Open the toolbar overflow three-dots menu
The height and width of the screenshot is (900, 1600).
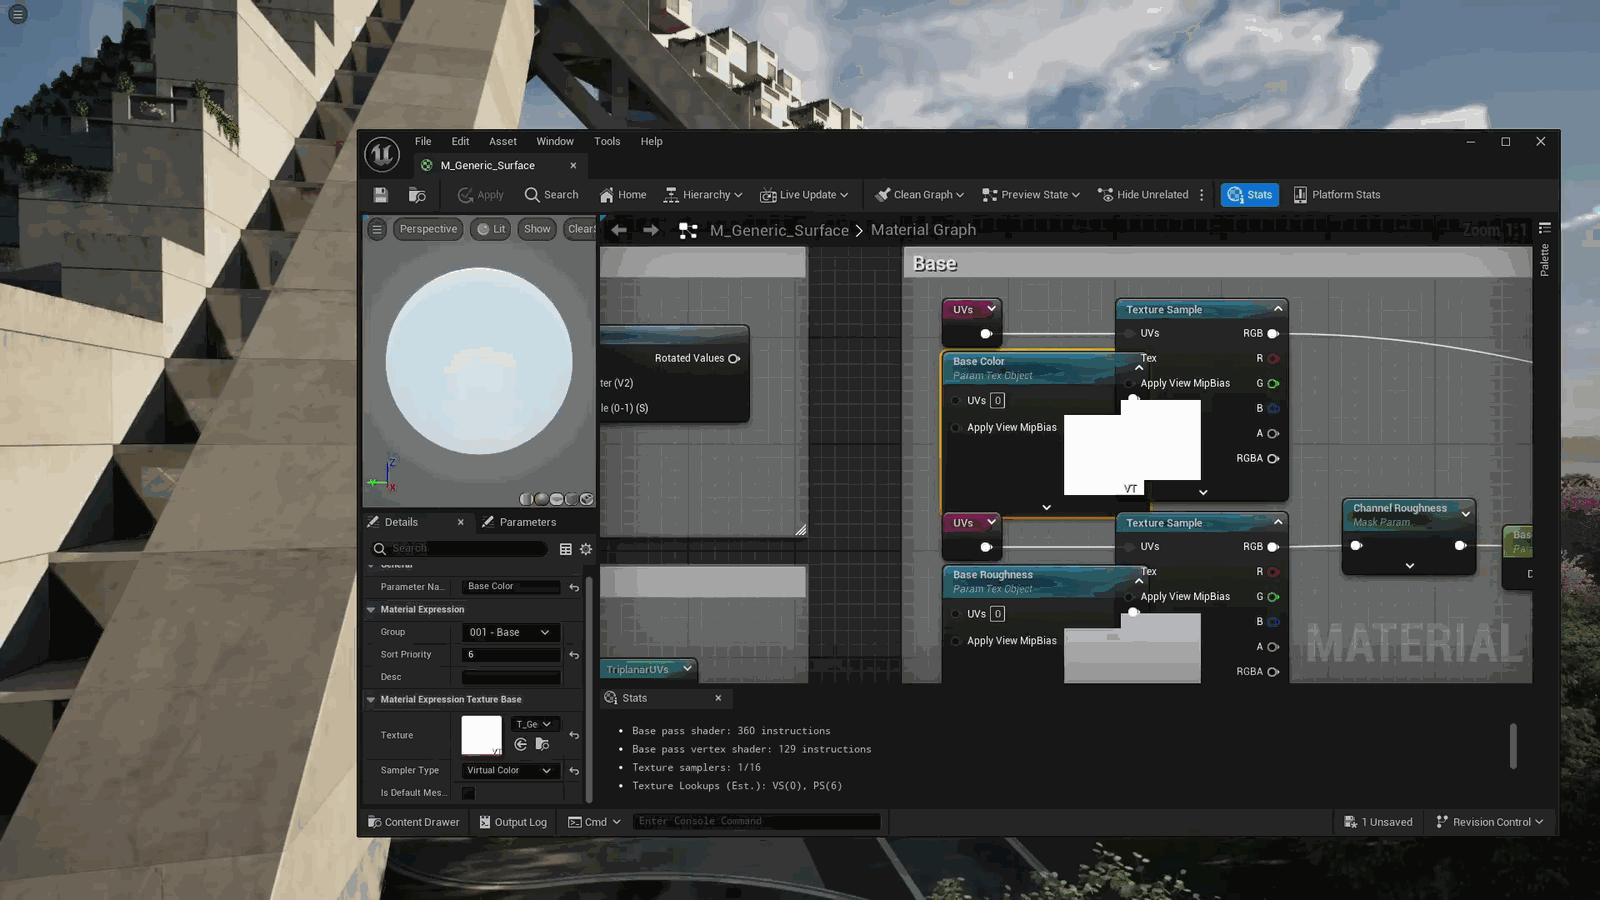(x=1202, y=195)
